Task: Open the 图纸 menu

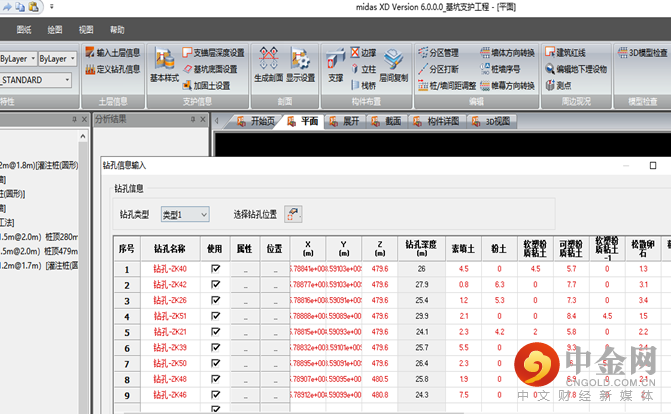Action: tap(24, 30)
